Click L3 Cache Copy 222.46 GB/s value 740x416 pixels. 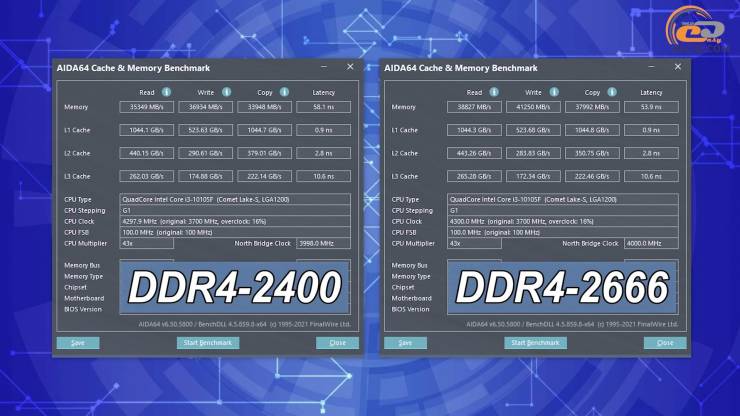592,177
